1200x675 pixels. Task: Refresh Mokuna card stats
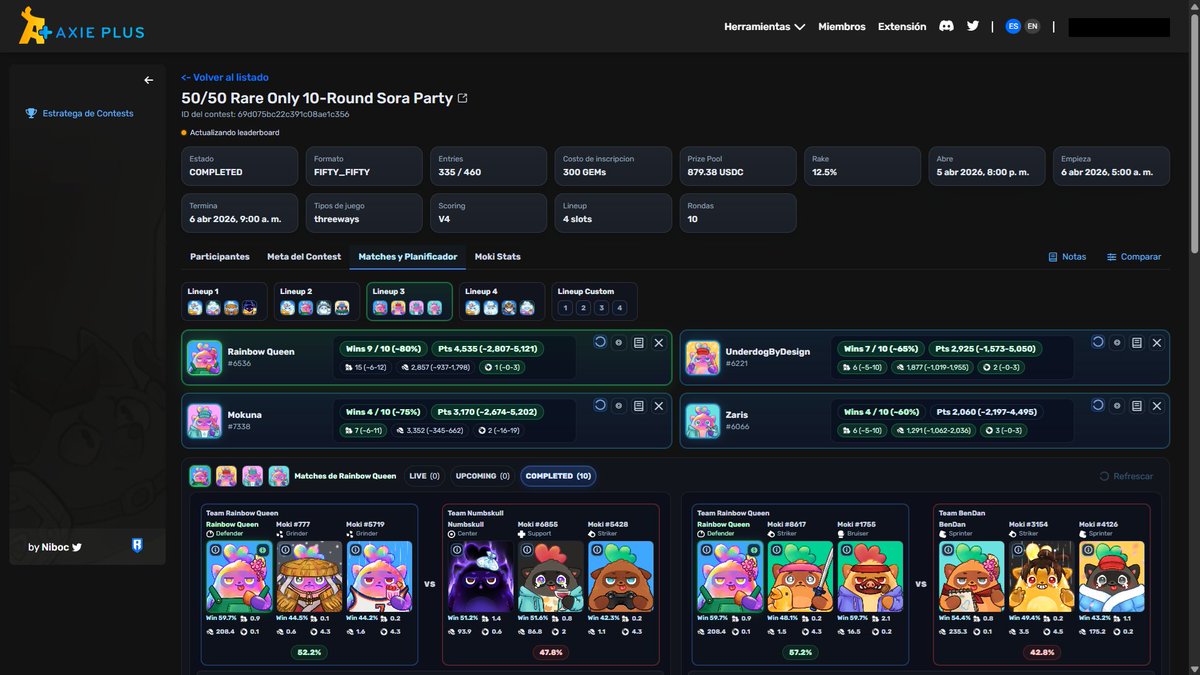tap(600, 405)
